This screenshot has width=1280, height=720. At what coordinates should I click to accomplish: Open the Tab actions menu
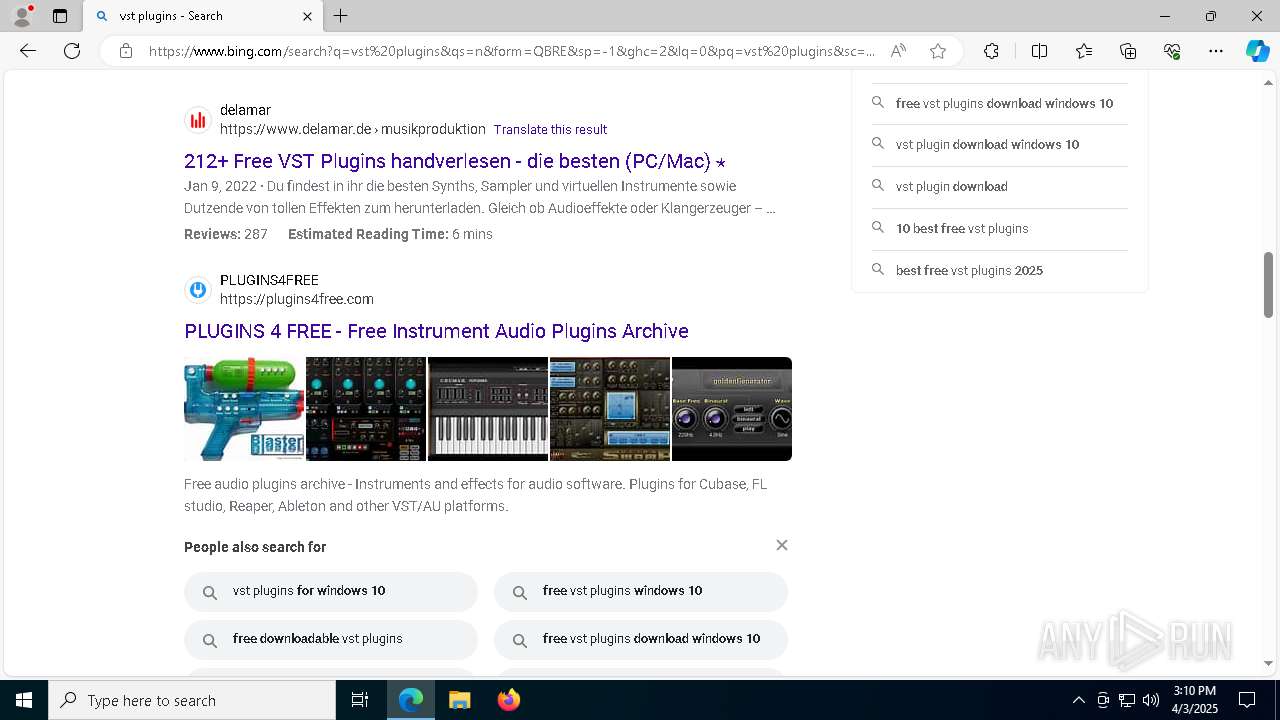(60, 16)
